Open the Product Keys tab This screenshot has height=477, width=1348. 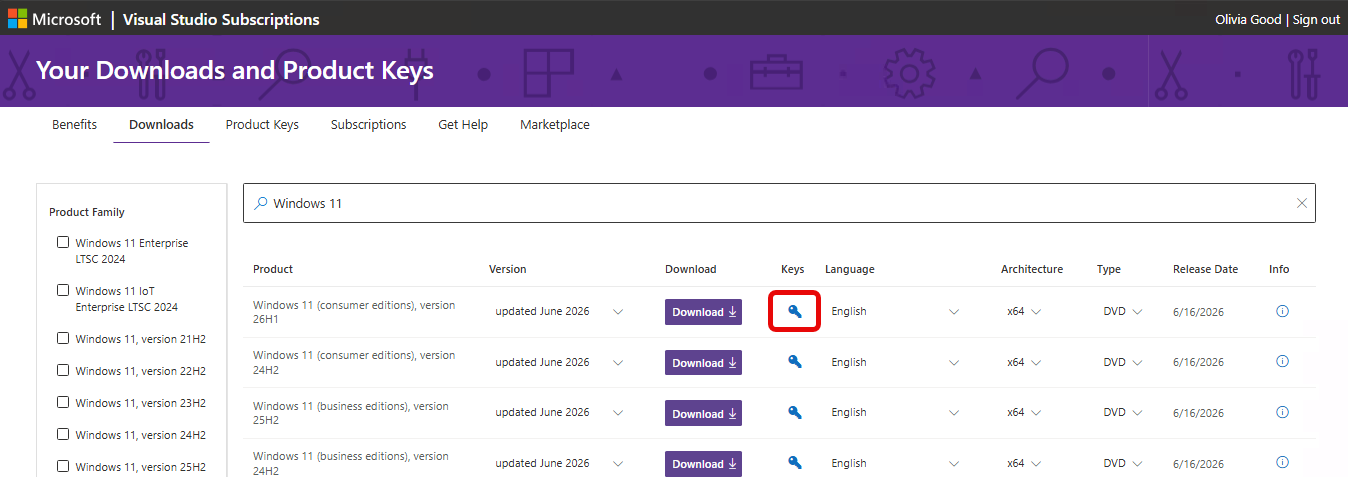tap(262, 125)
